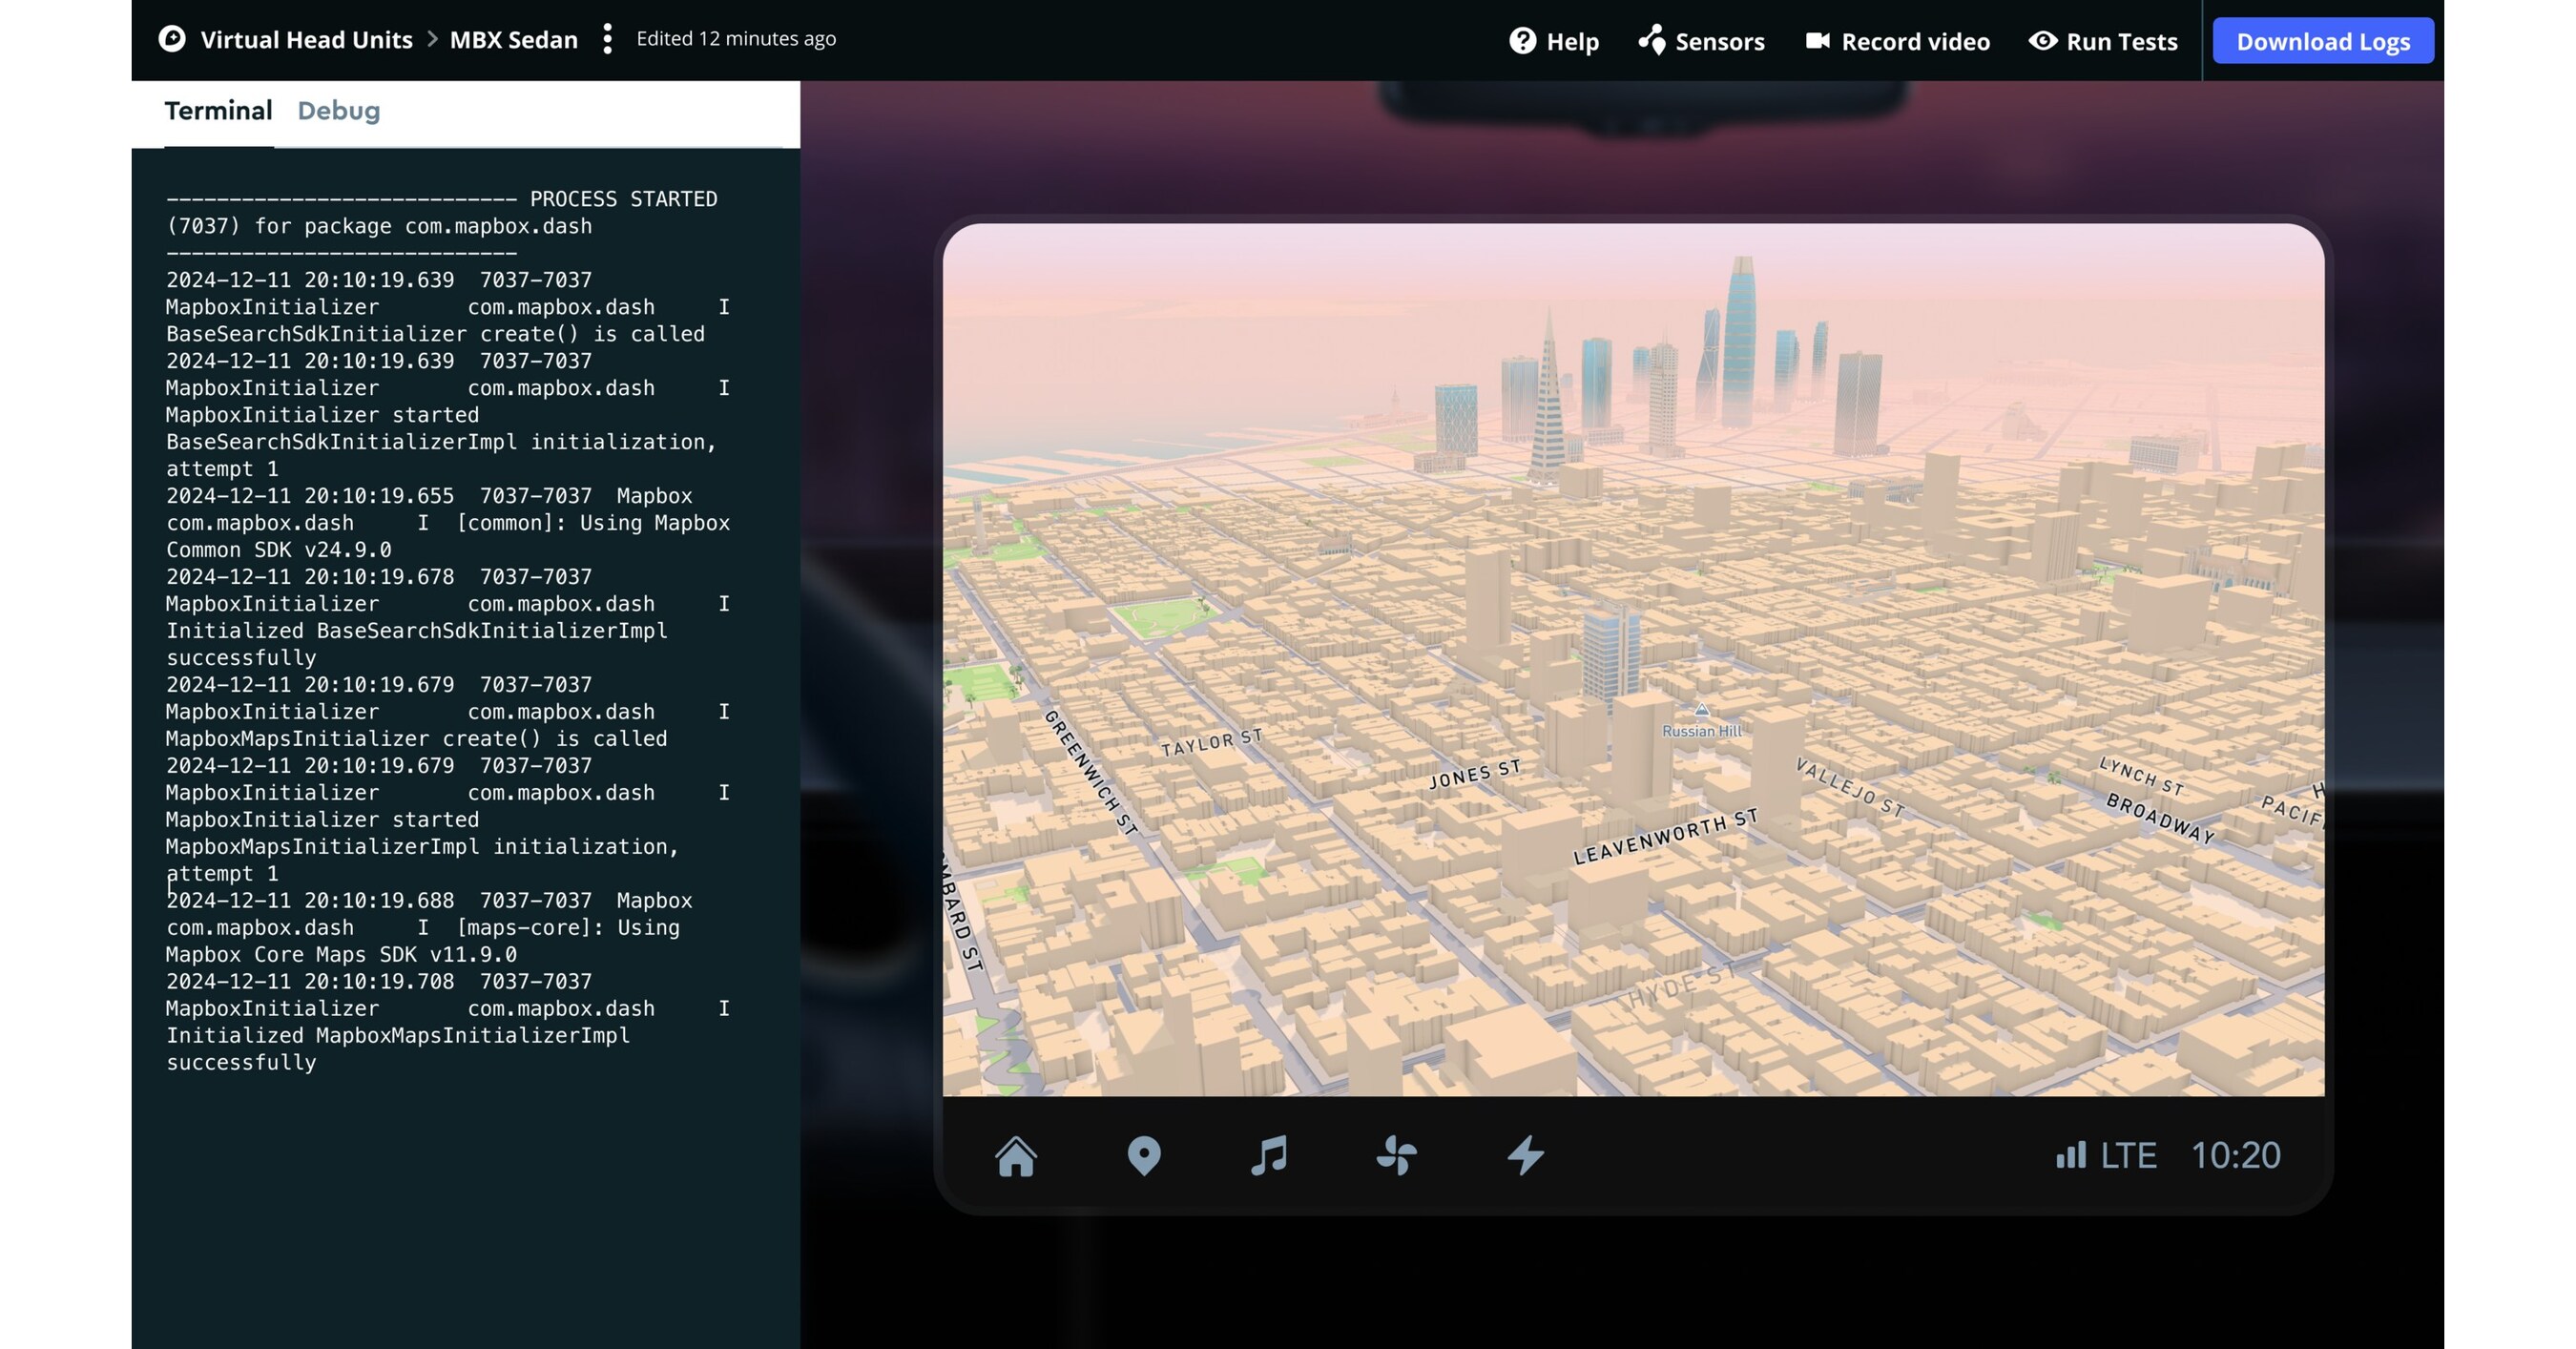Viewport: 2576px width, 1349px height.
Task: Switch to the Terminal tab
Action: 218,110
